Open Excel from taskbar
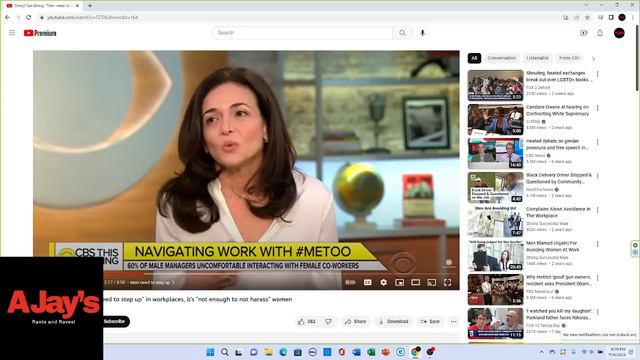This screenshot has height=360, width=640. [371, 352]
